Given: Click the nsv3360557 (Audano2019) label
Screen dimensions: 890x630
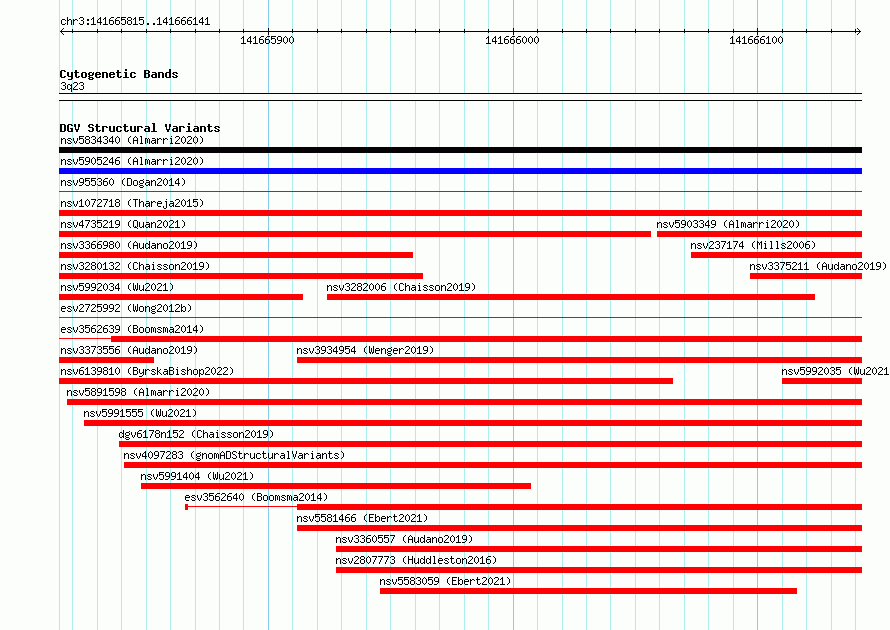Looking at the screenshot, I should point(404,539).
